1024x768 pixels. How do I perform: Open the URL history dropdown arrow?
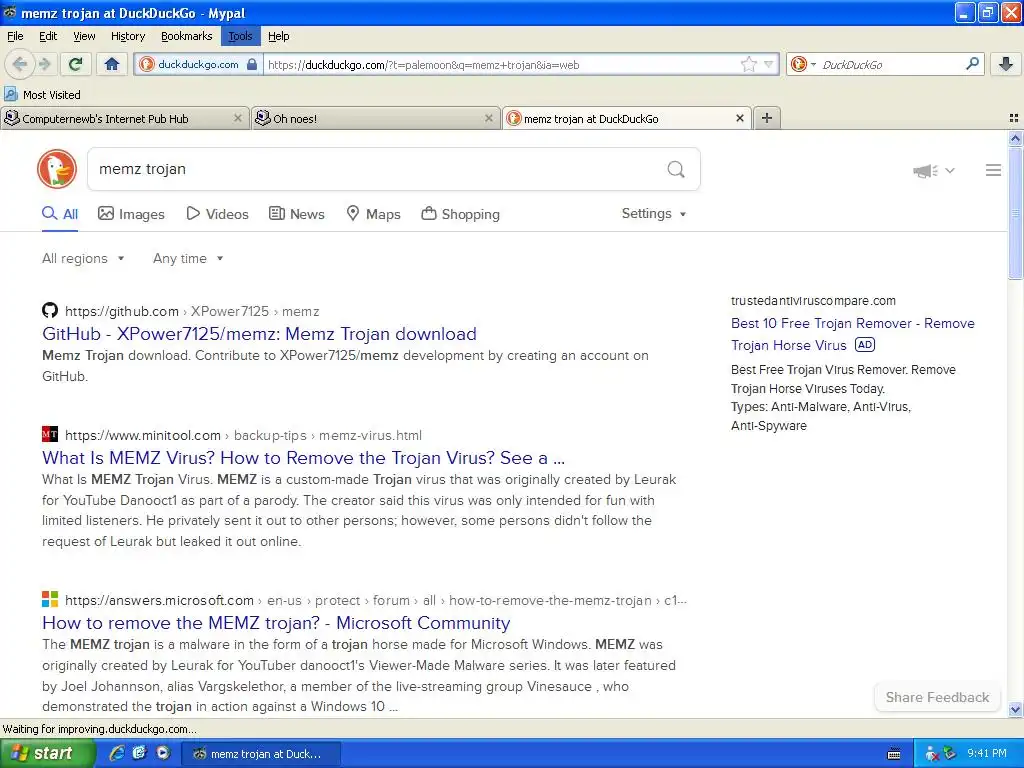pyautogui.click(x=768, y=64)
